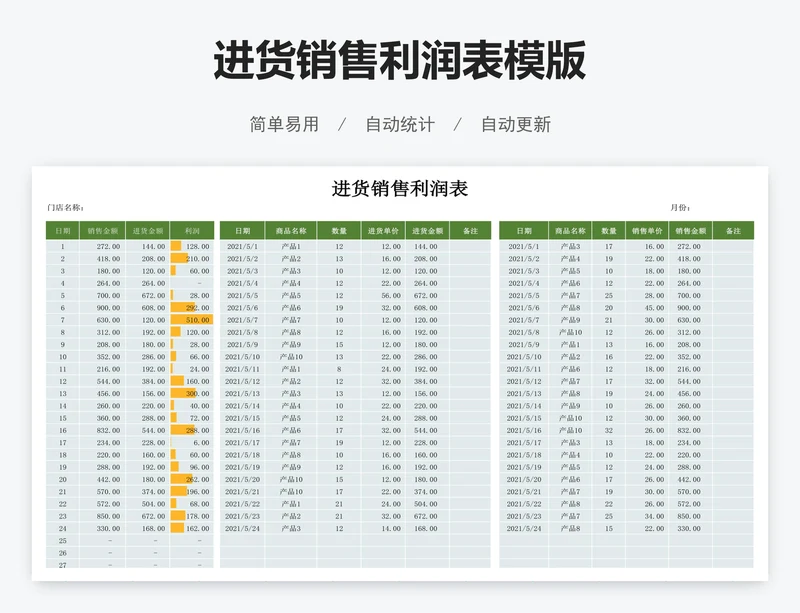800x613 pixels.
Task: Click the 2021/5/24 date in the purchase table
Action: coord(242,528)
